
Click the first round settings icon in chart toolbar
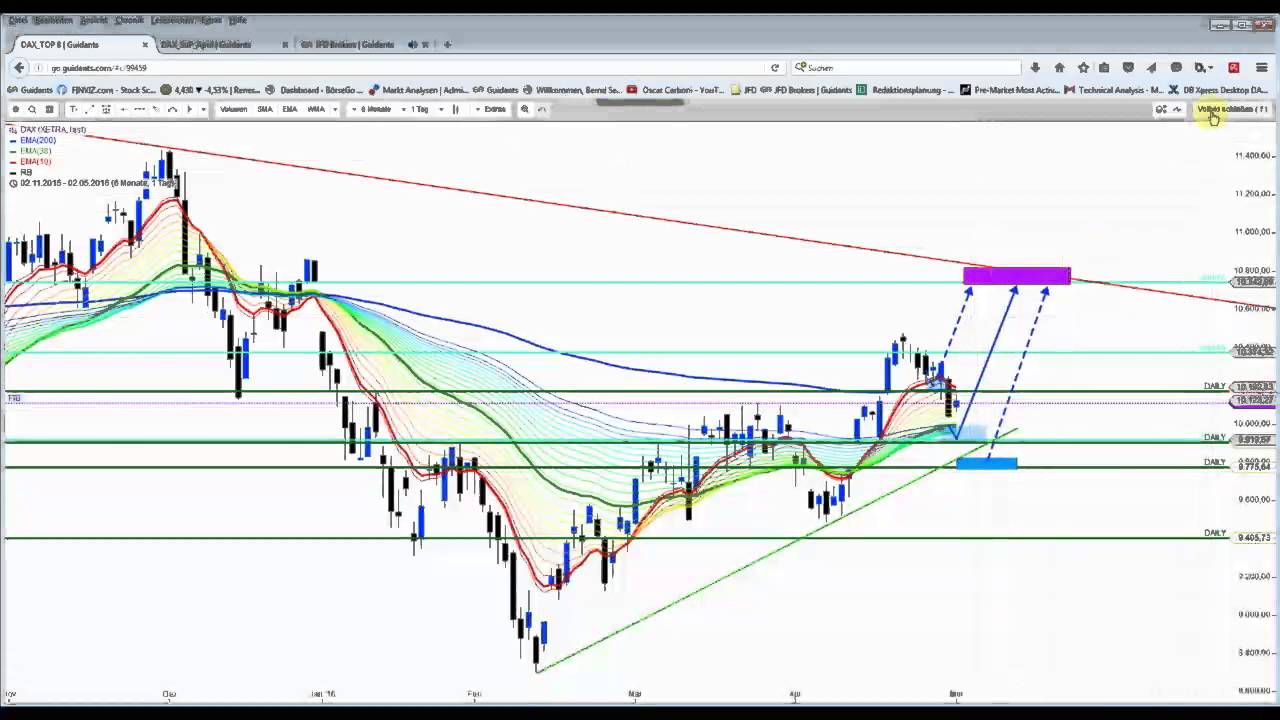(15, 109)
